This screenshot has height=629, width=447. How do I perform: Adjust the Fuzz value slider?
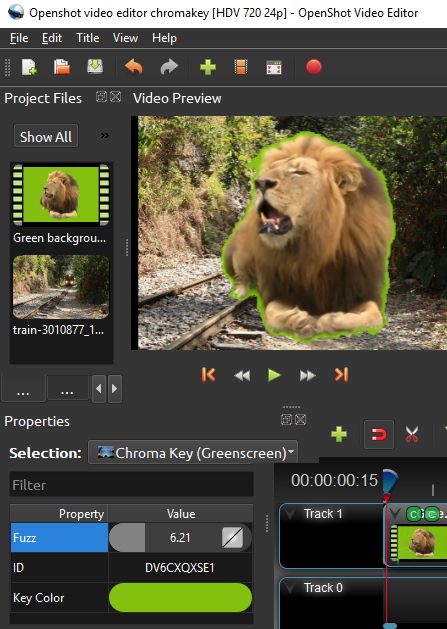[x=180, y=537]
